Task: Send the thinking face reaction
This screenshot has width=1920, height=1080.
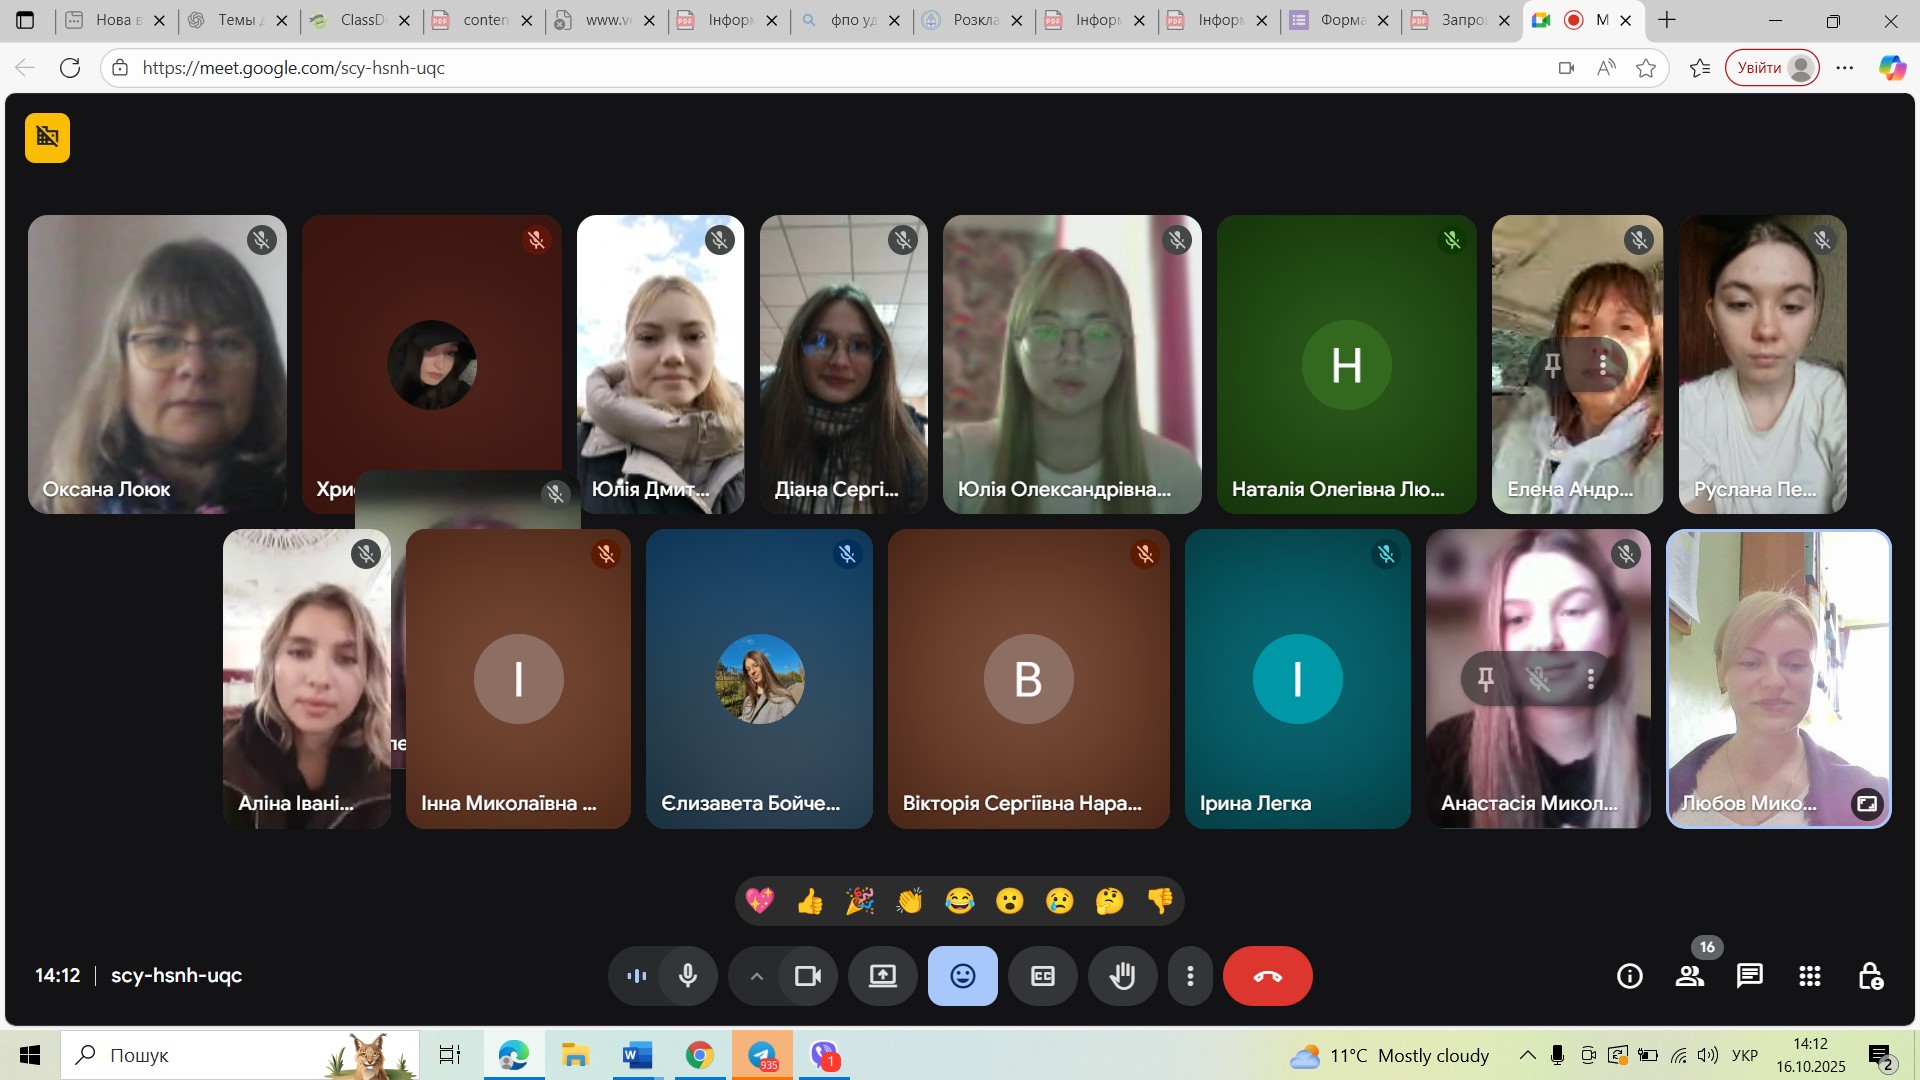Action: [x=1109, y=901]
